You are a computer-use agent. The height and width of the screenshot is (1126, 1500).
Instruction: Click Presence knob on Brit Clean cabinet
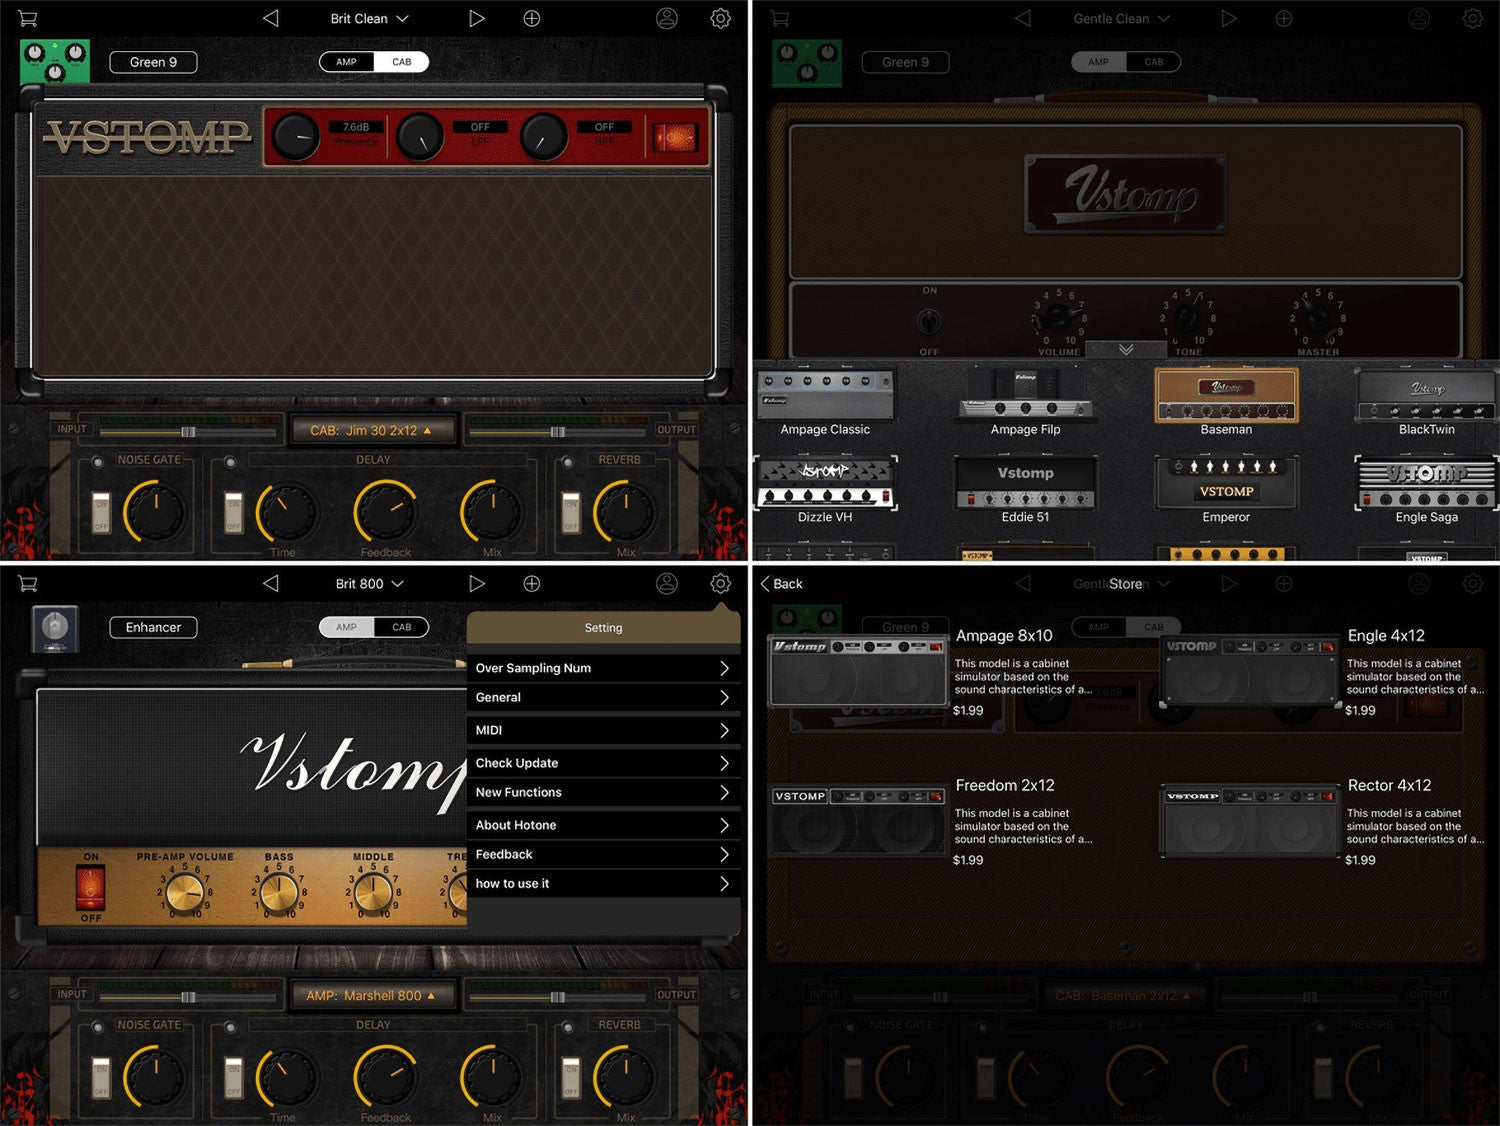pyautogui.click(x=296, y=137)
